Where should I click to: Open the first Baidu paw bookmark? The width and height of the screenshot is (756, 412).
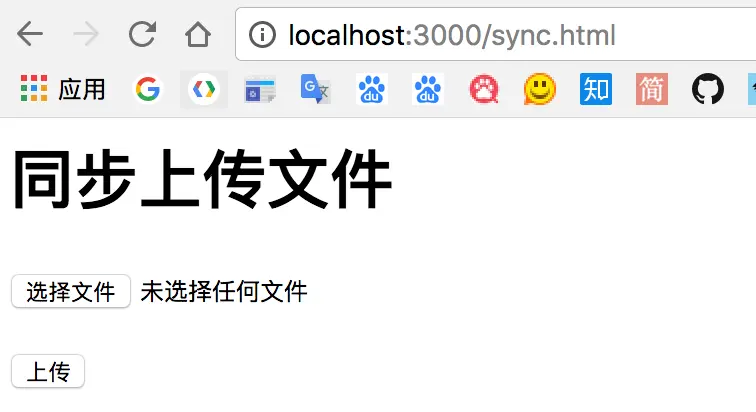[371, 89]
